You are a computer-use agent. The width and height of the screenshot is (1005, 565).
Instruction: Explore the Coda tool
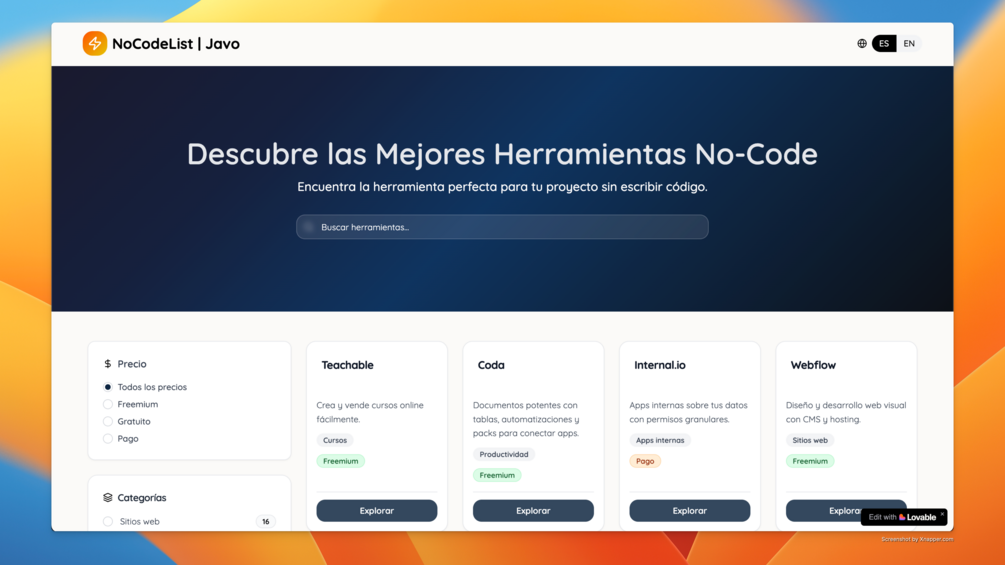click(x=533, y=511)
